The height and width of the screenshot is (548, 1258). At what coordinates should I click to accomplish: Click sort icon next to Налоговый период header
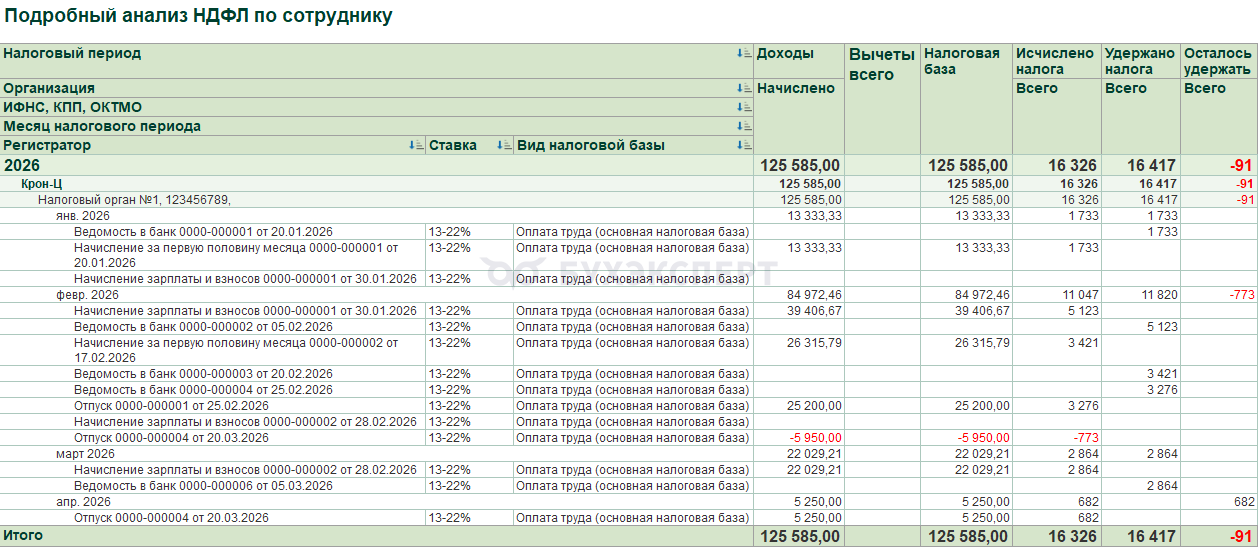click(743, 54)
